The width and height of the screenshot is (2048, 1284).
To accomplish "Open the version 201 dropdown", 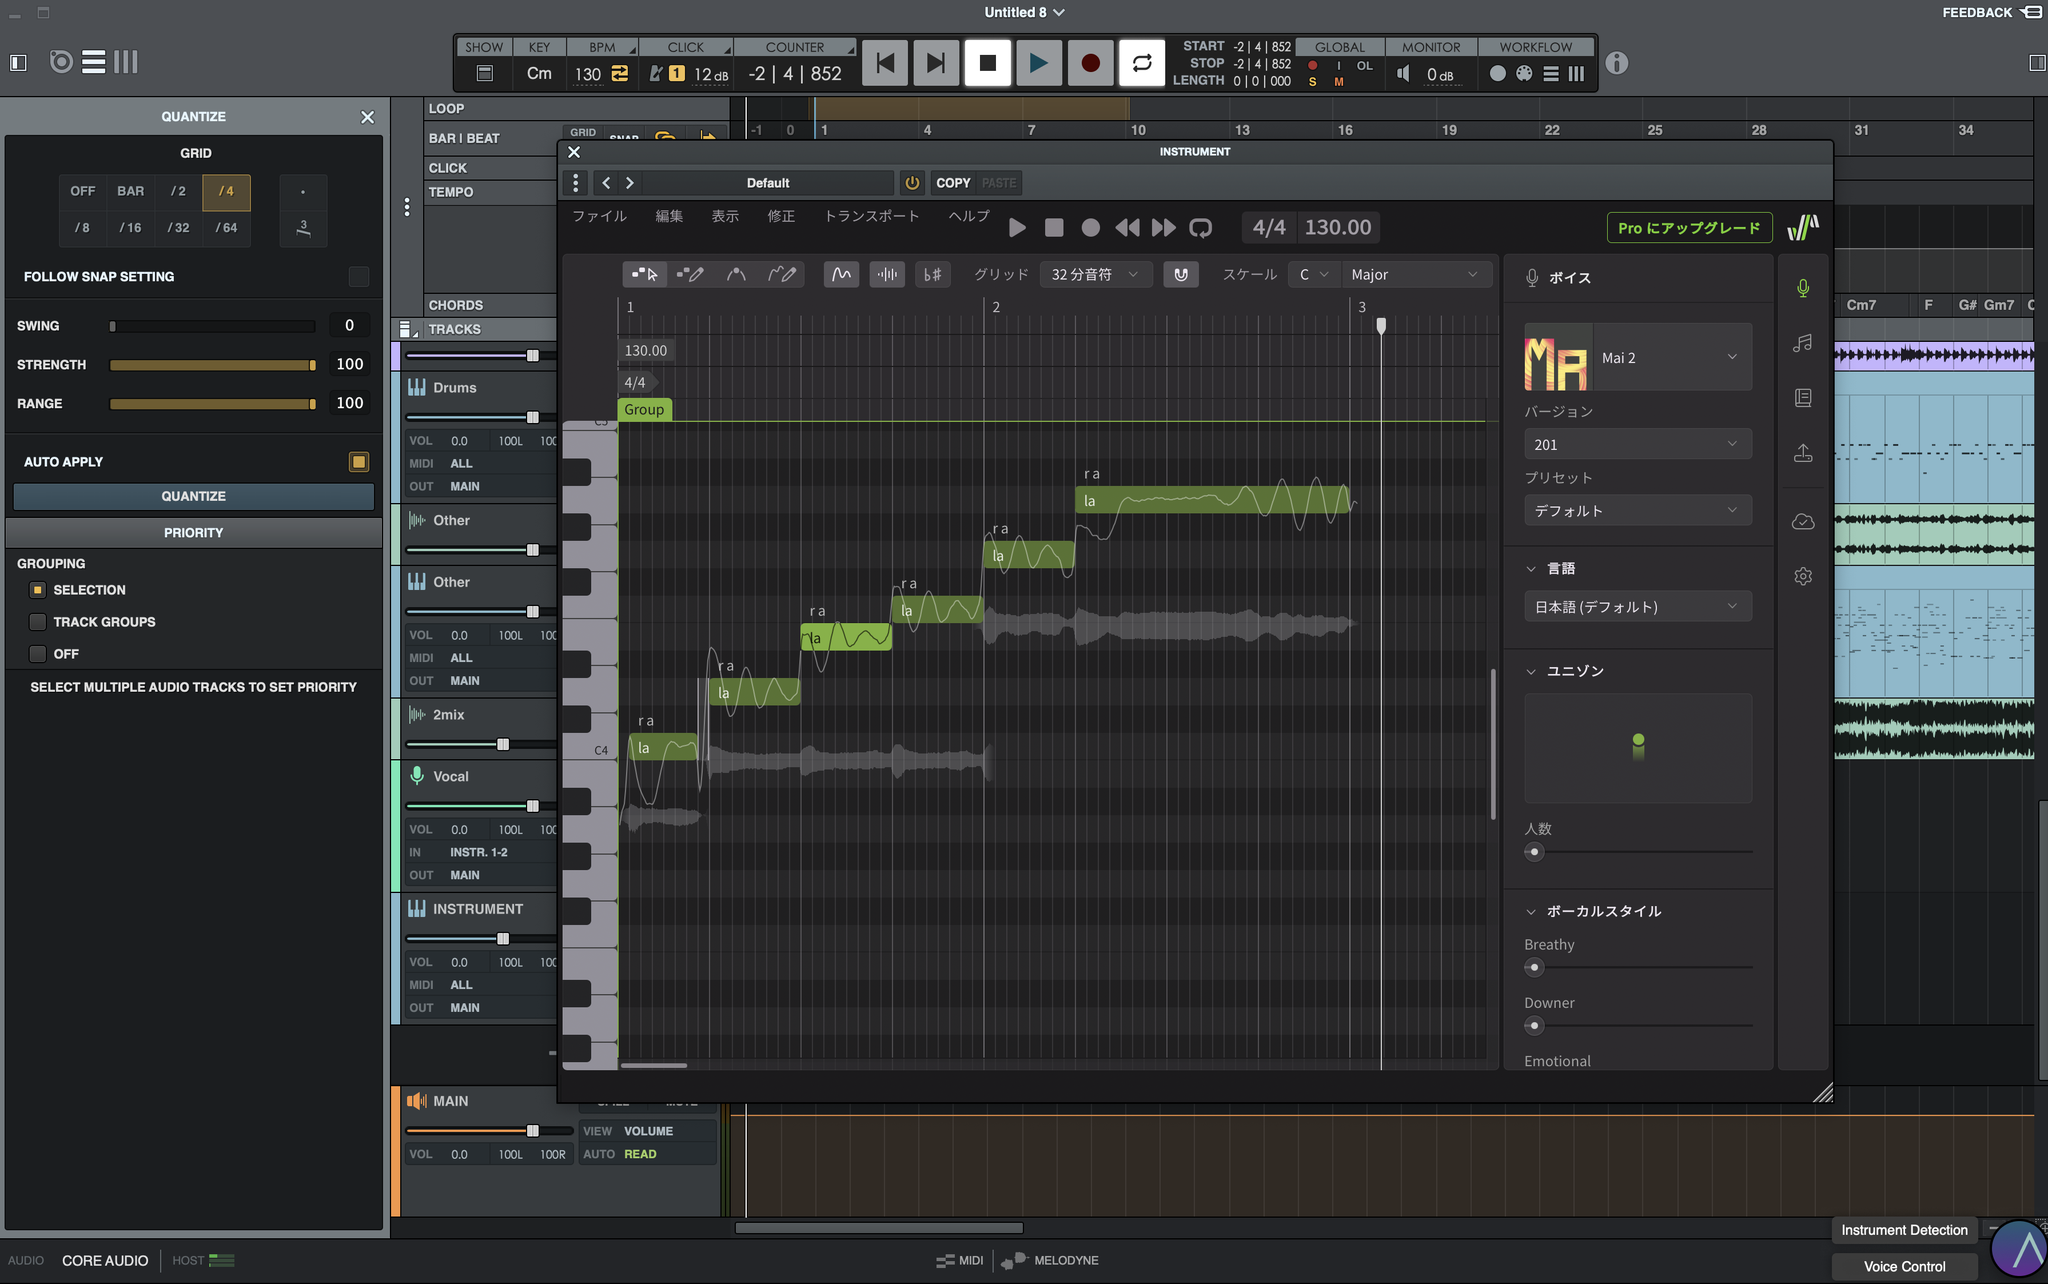I will [1638, 444].
